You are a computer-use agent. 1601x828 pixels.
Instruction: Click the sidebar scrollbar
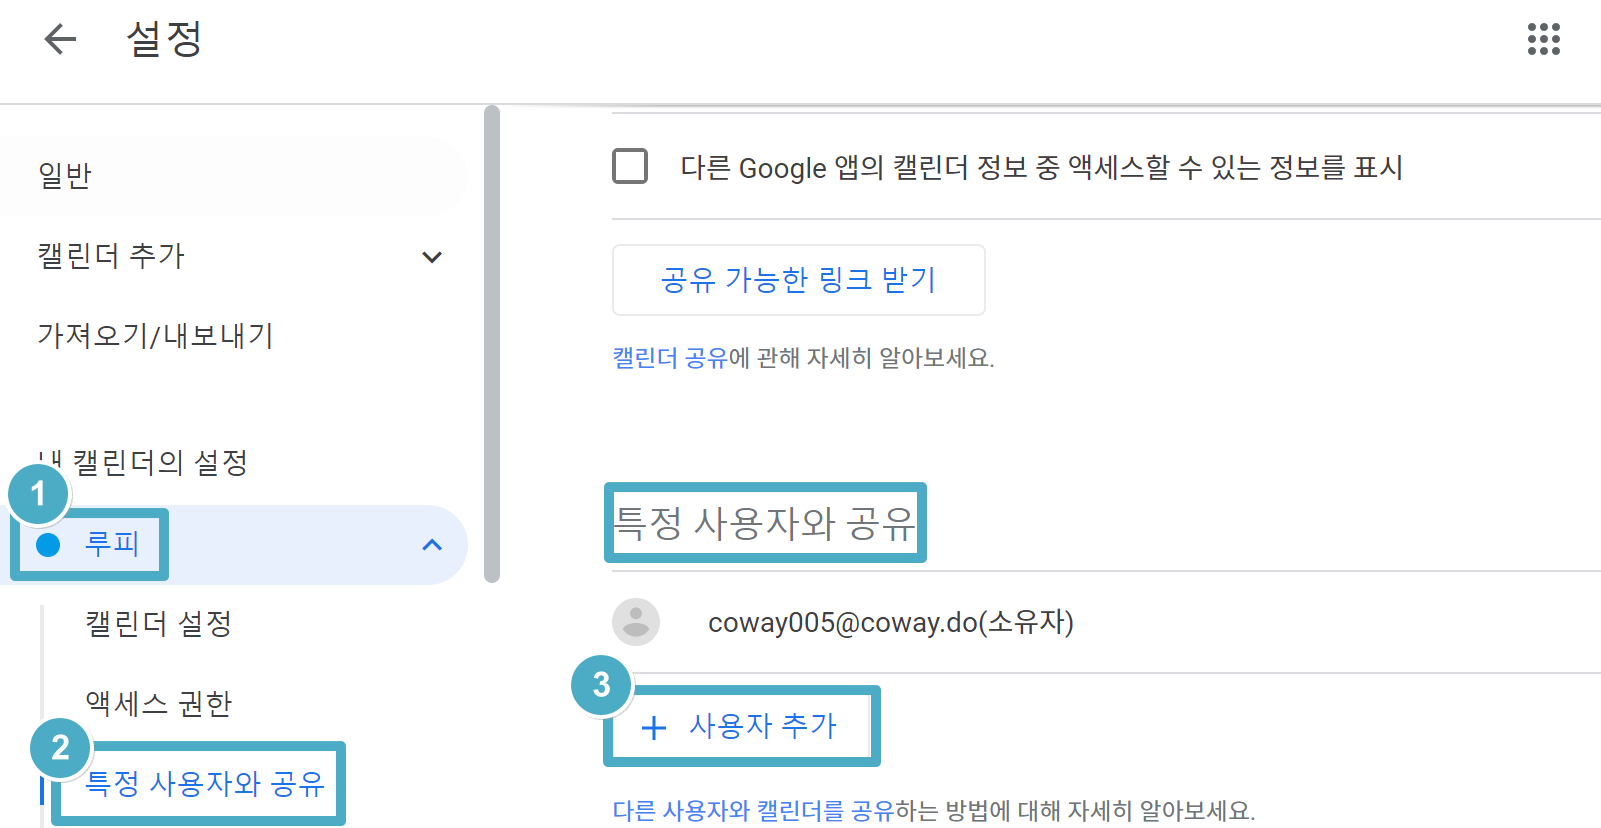pyautogui.click(x=491, y=343)
